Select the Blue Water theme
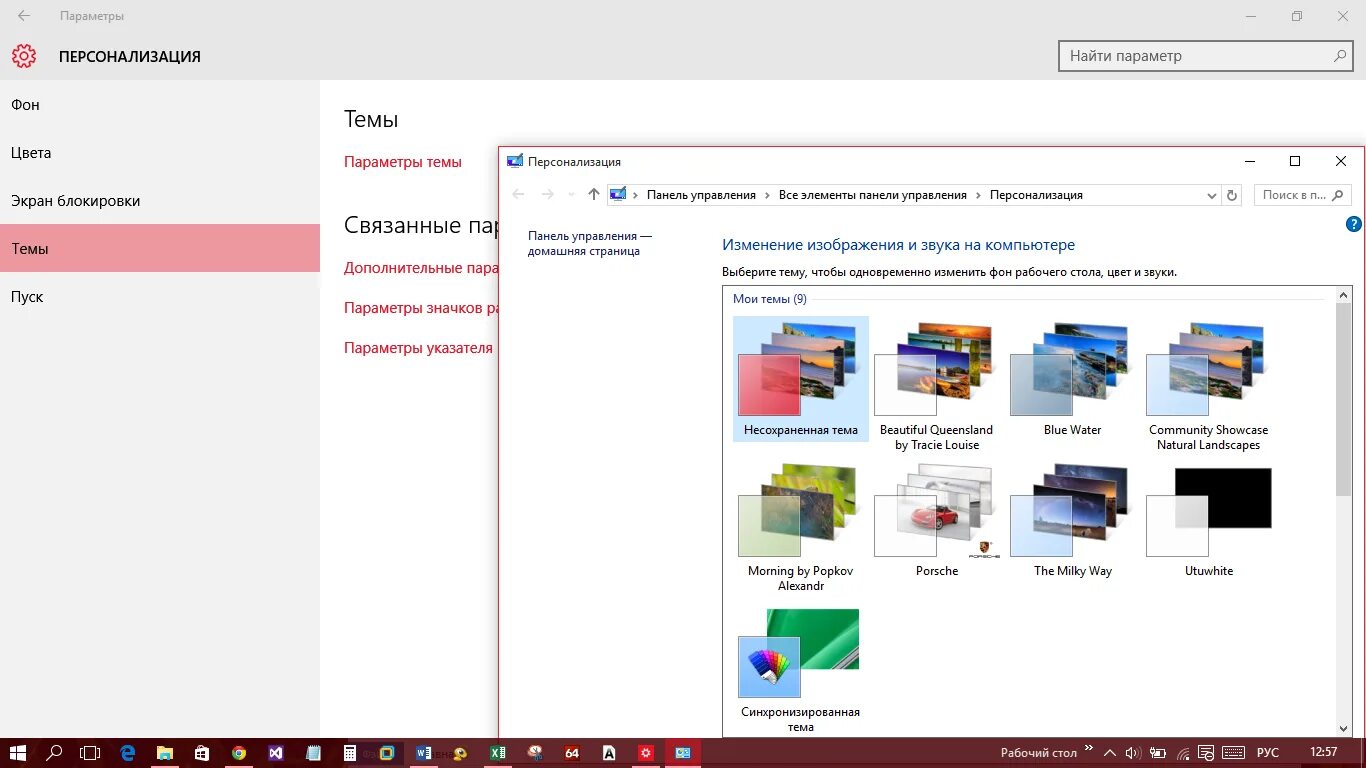 point(1073,379)
